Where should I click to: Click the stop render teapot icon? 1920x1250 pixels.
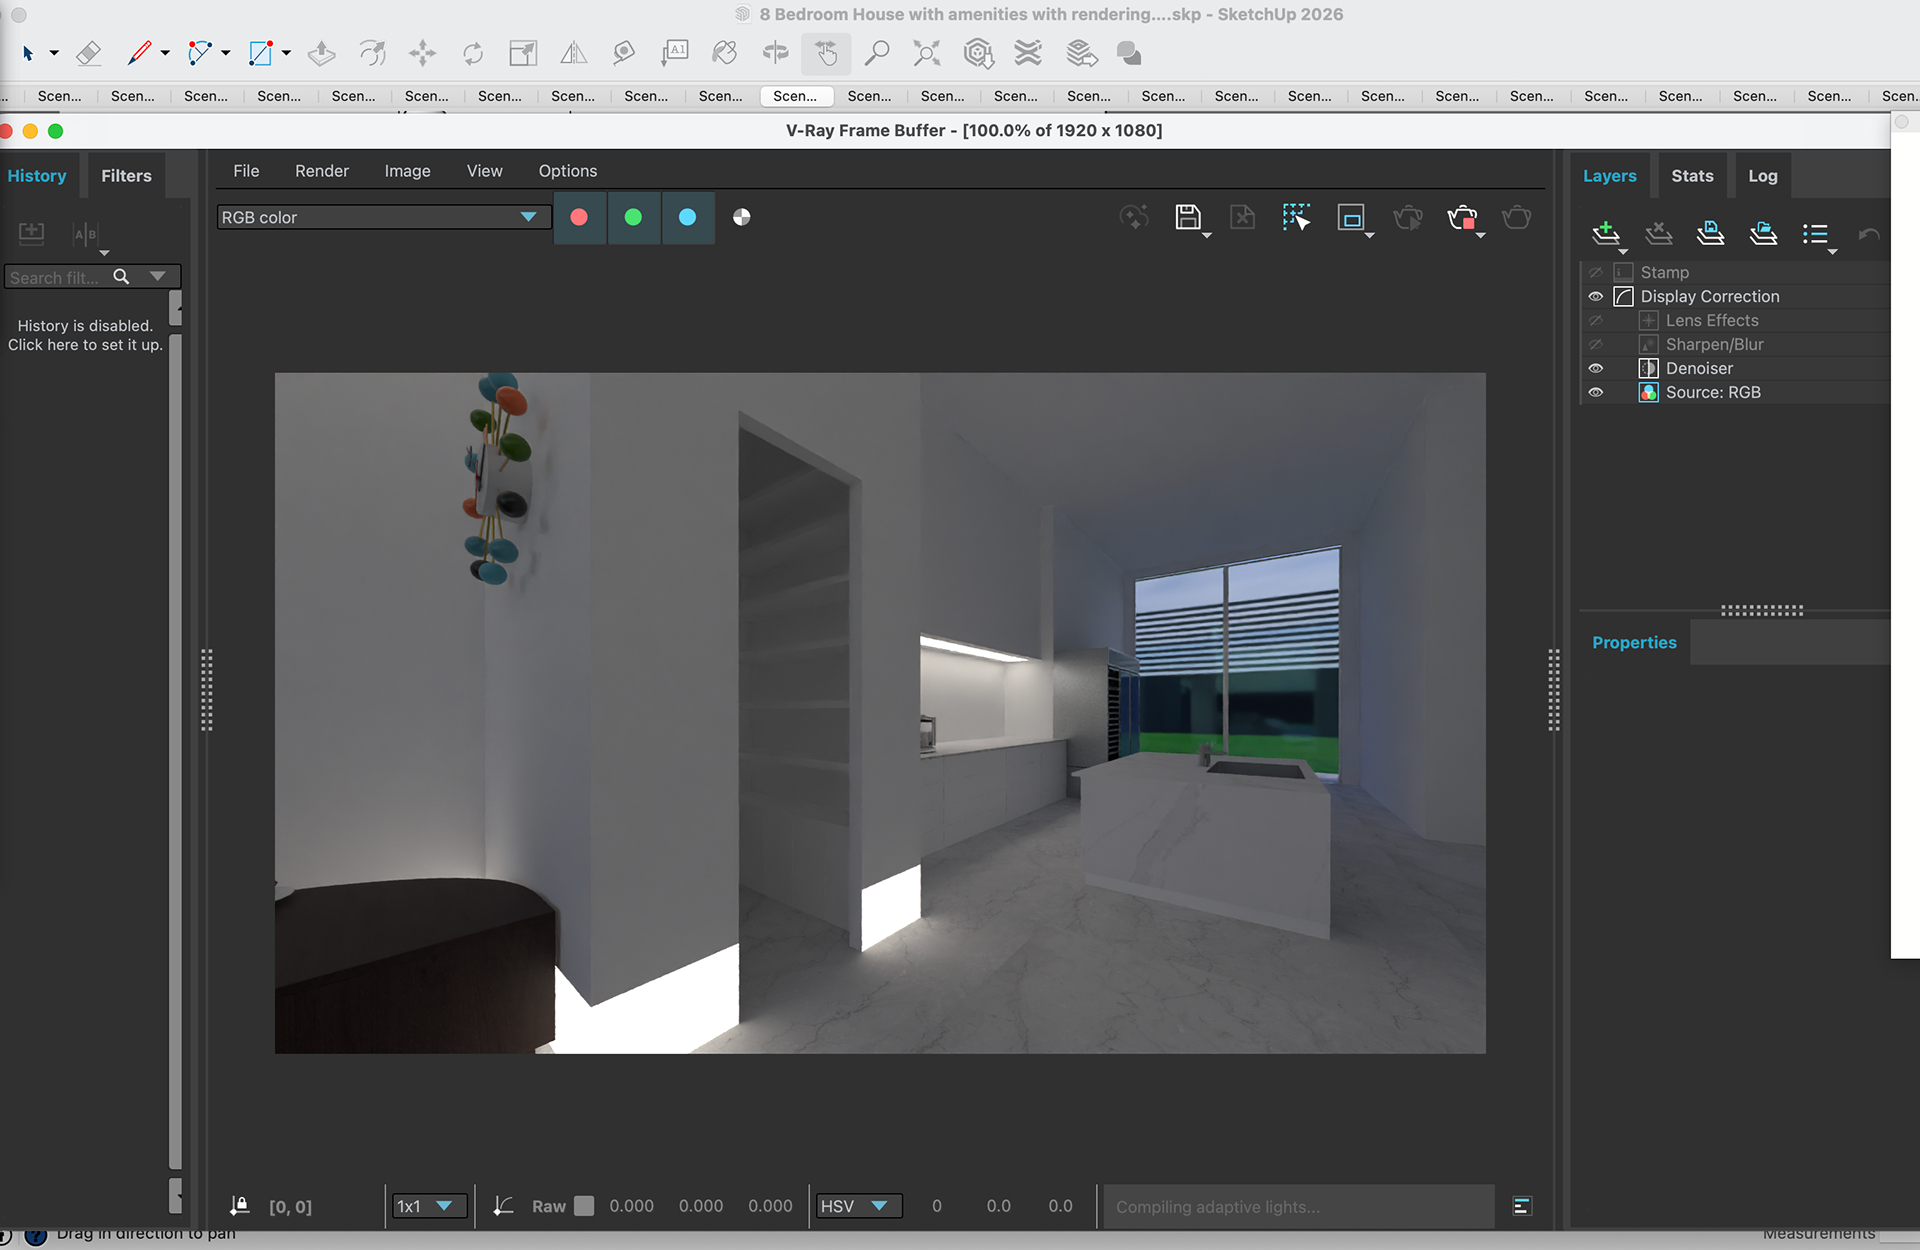tap(1462, 217)
